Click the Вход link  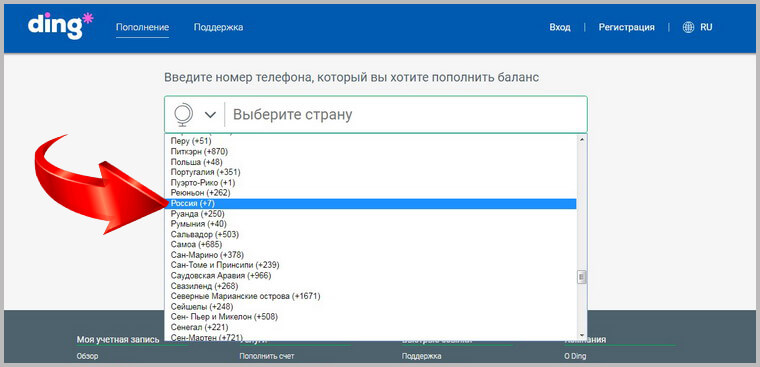tap(560, 27)
